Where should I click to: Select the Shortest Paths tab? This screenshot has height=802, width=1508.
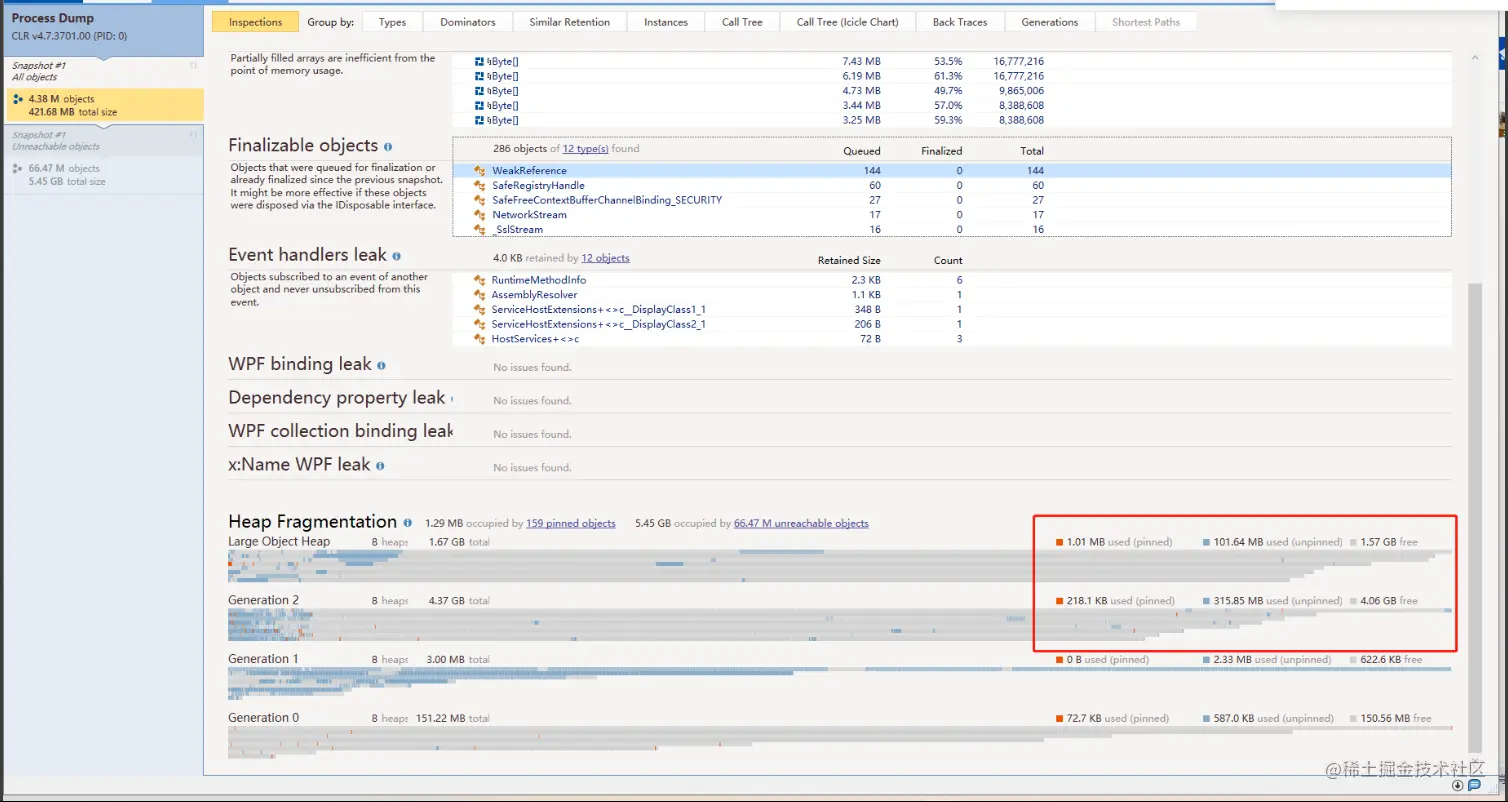[x=1146, y=22]
